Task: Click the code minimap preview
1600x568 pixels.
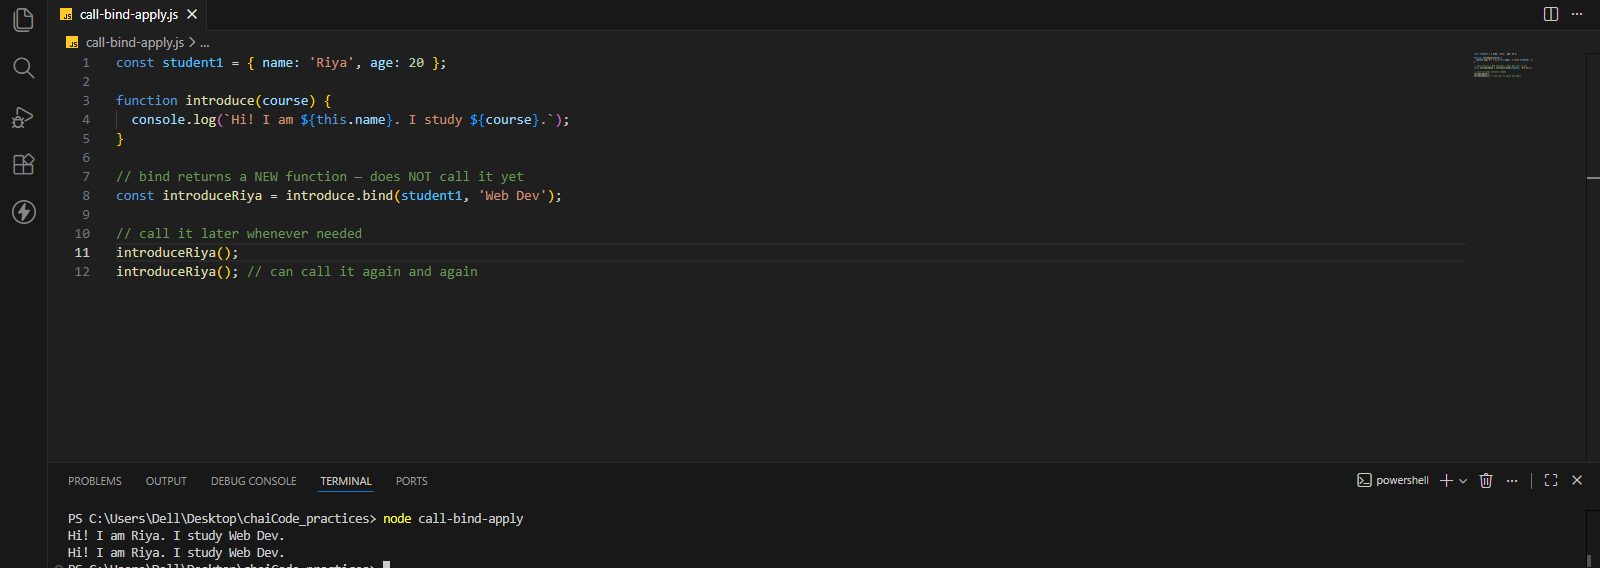Action: (x=1503, y=65)
